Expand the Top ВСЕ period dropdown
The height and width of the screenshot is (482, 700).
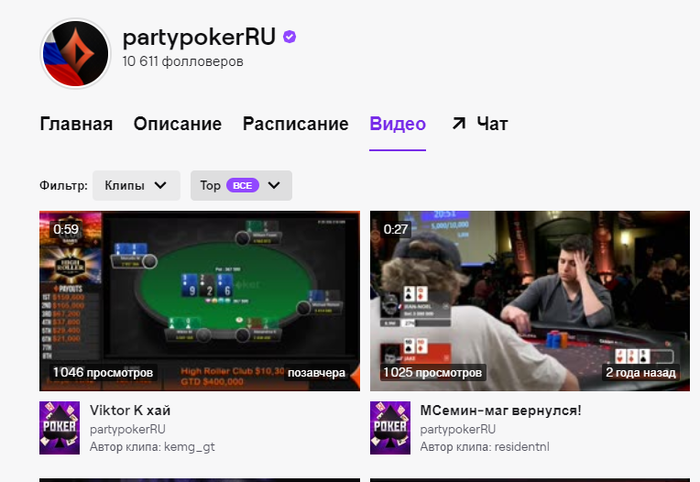point(241,185)
